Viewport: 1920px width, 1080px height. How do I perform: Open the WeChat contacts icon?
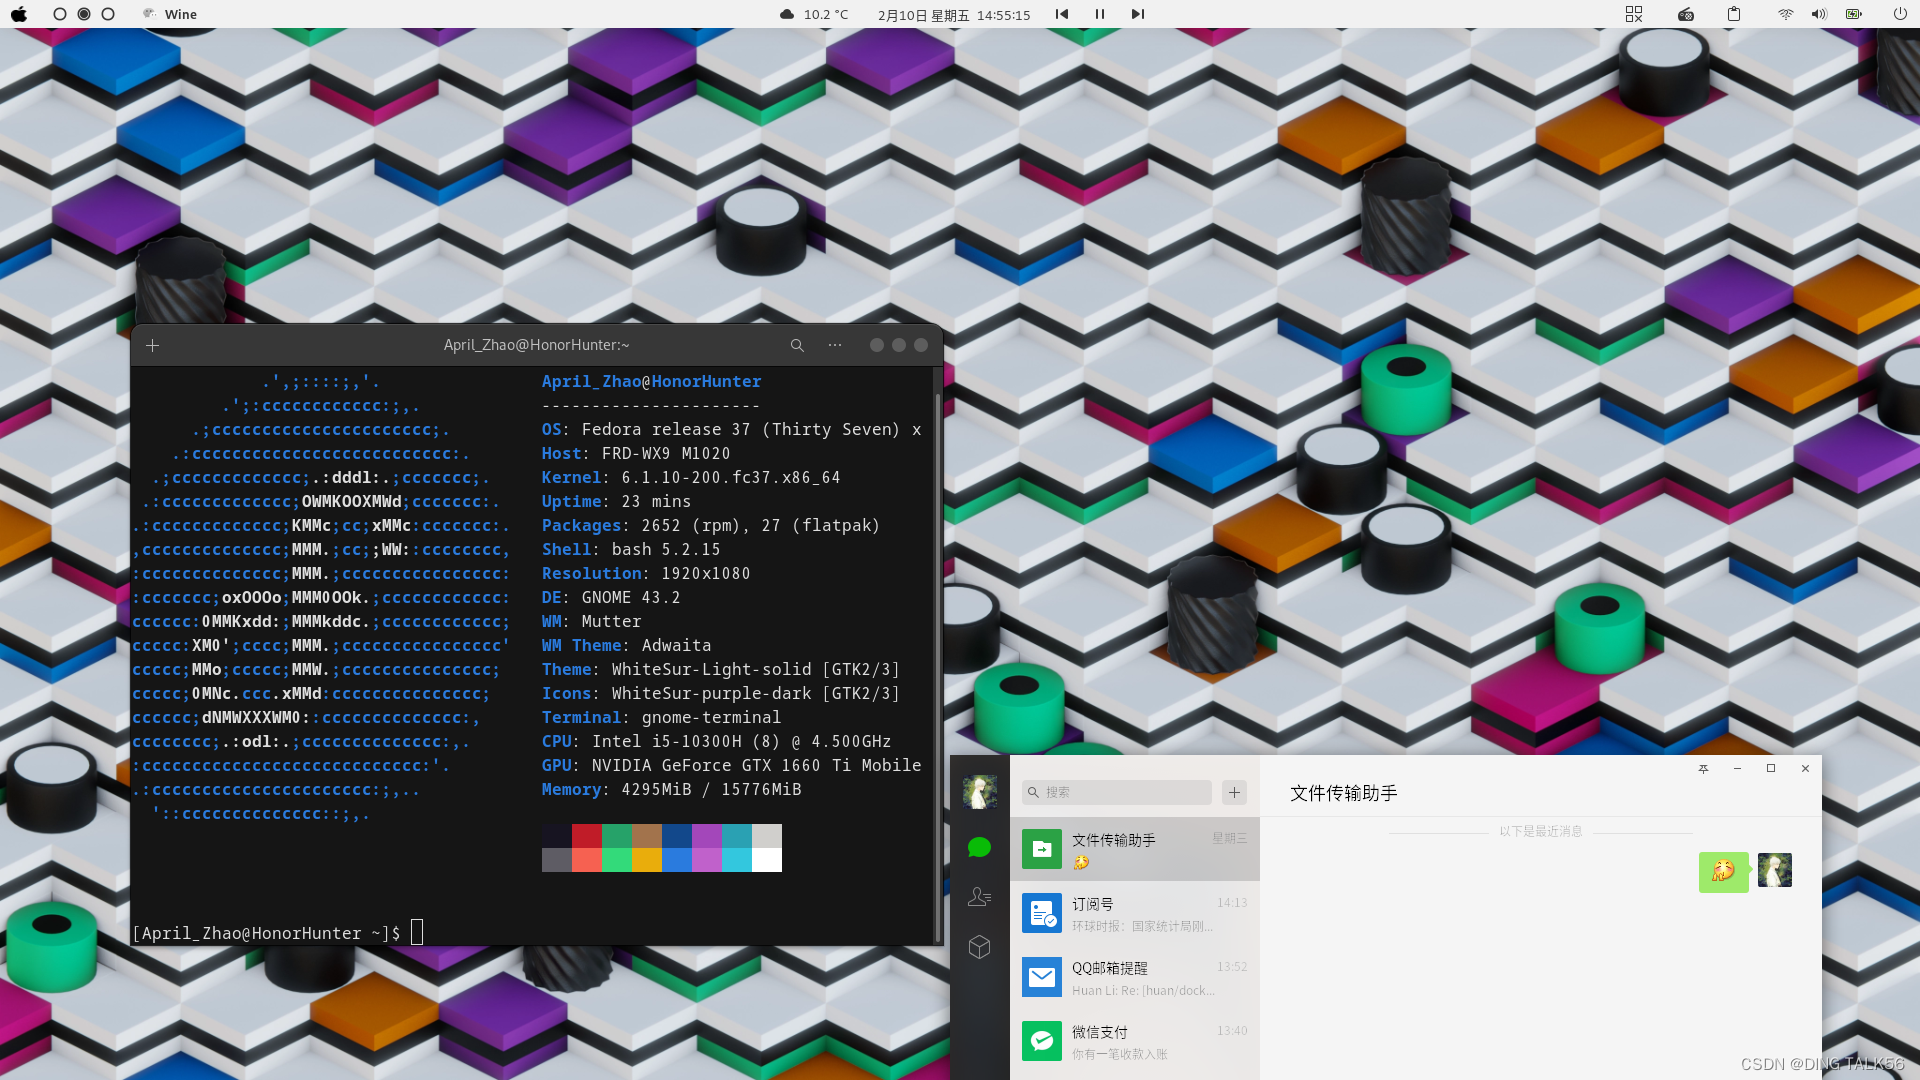tap(979, 897)
